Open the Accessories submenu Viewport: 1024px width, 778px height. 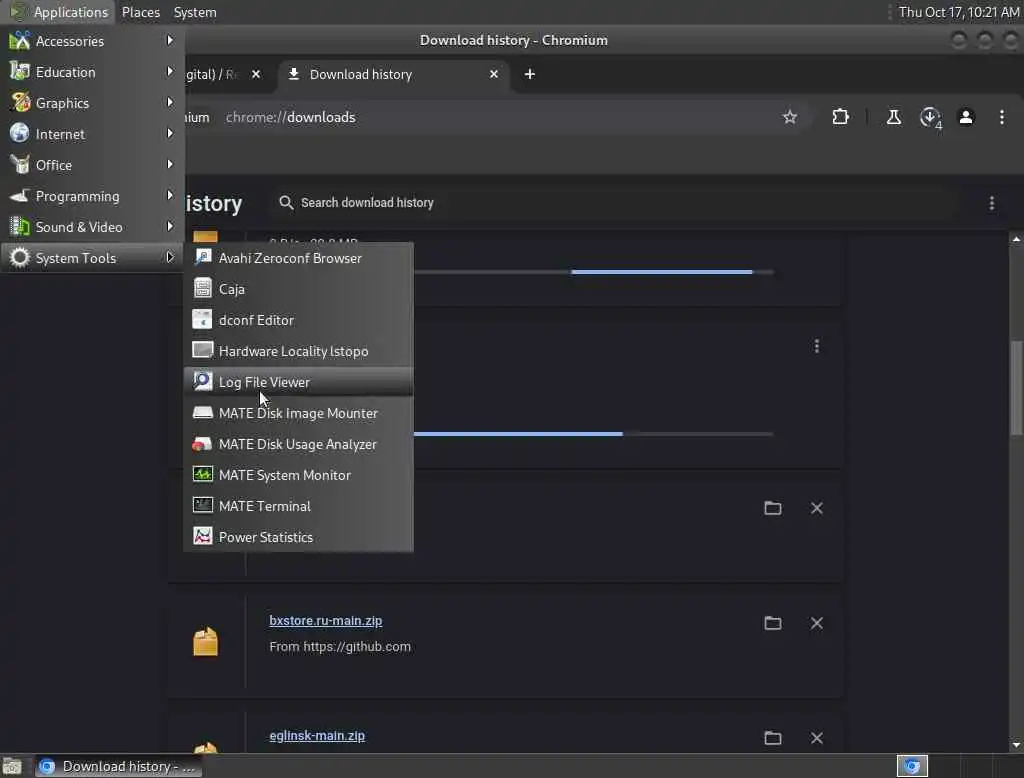click(x=92, y=41)
